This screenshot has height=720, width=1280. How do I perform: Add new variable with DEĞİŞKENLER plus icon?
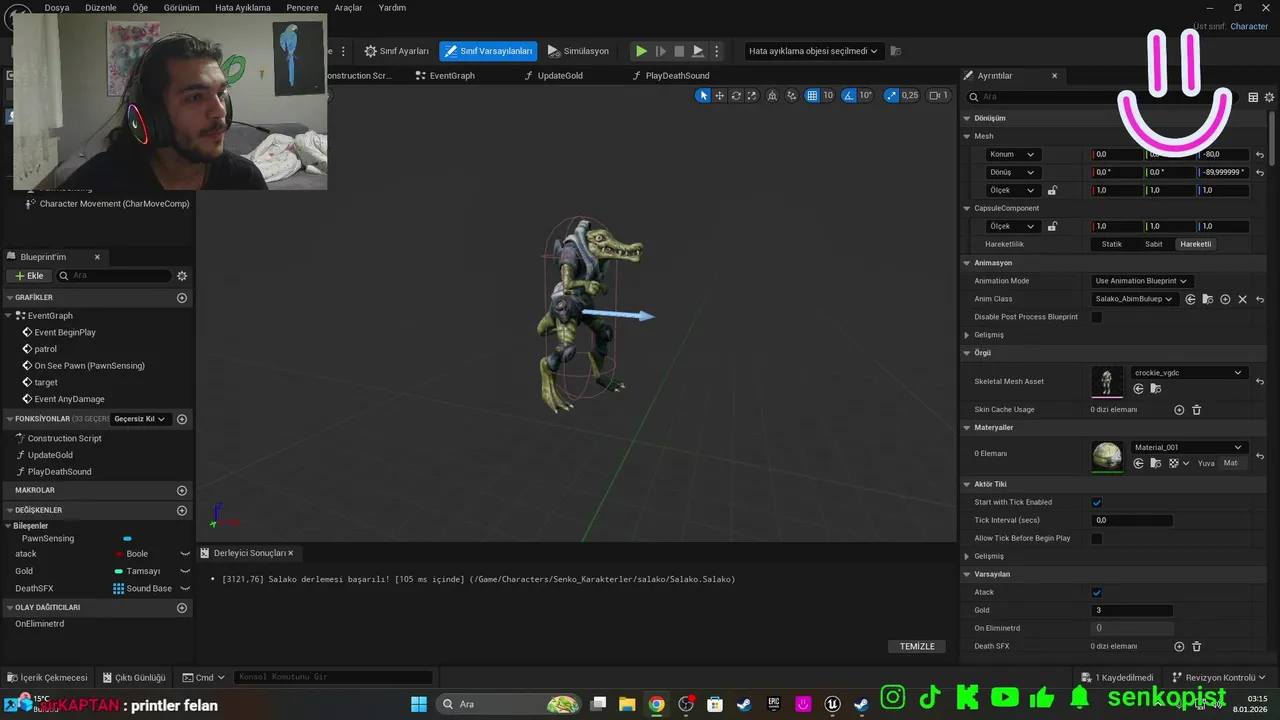182,510
